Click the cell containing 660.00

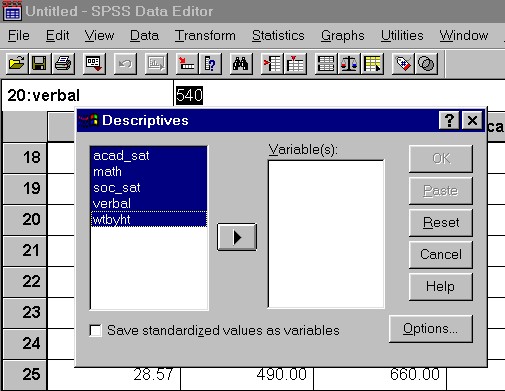coord(380,378)
